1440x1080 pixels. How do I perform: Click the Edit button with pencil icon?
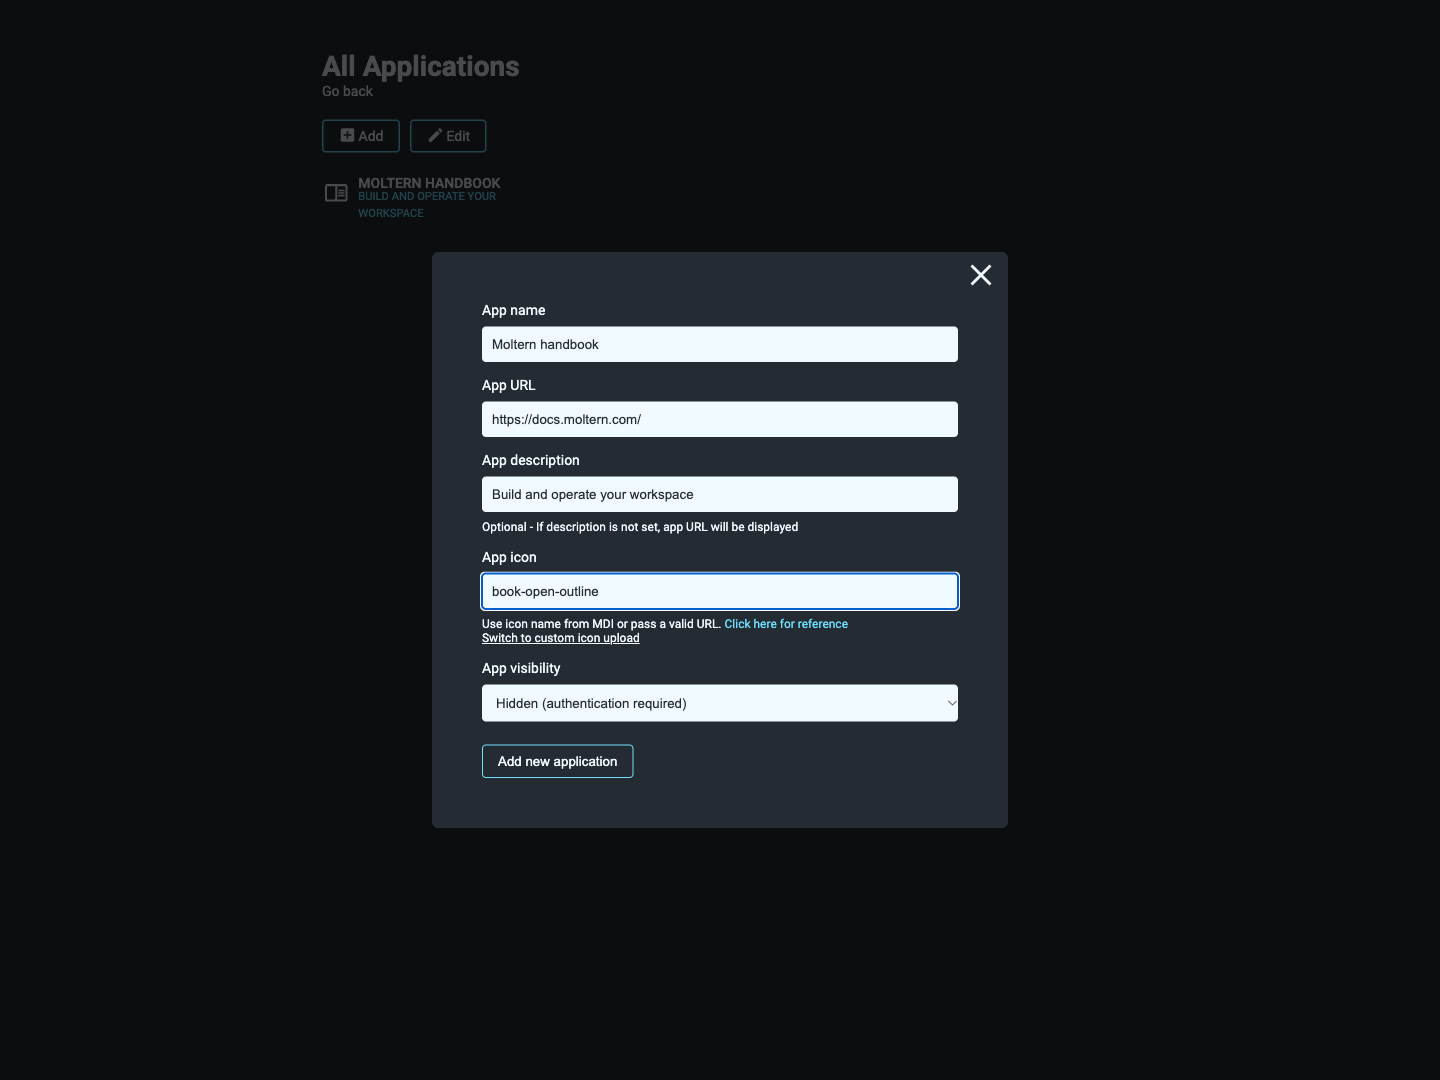(448, 136)
